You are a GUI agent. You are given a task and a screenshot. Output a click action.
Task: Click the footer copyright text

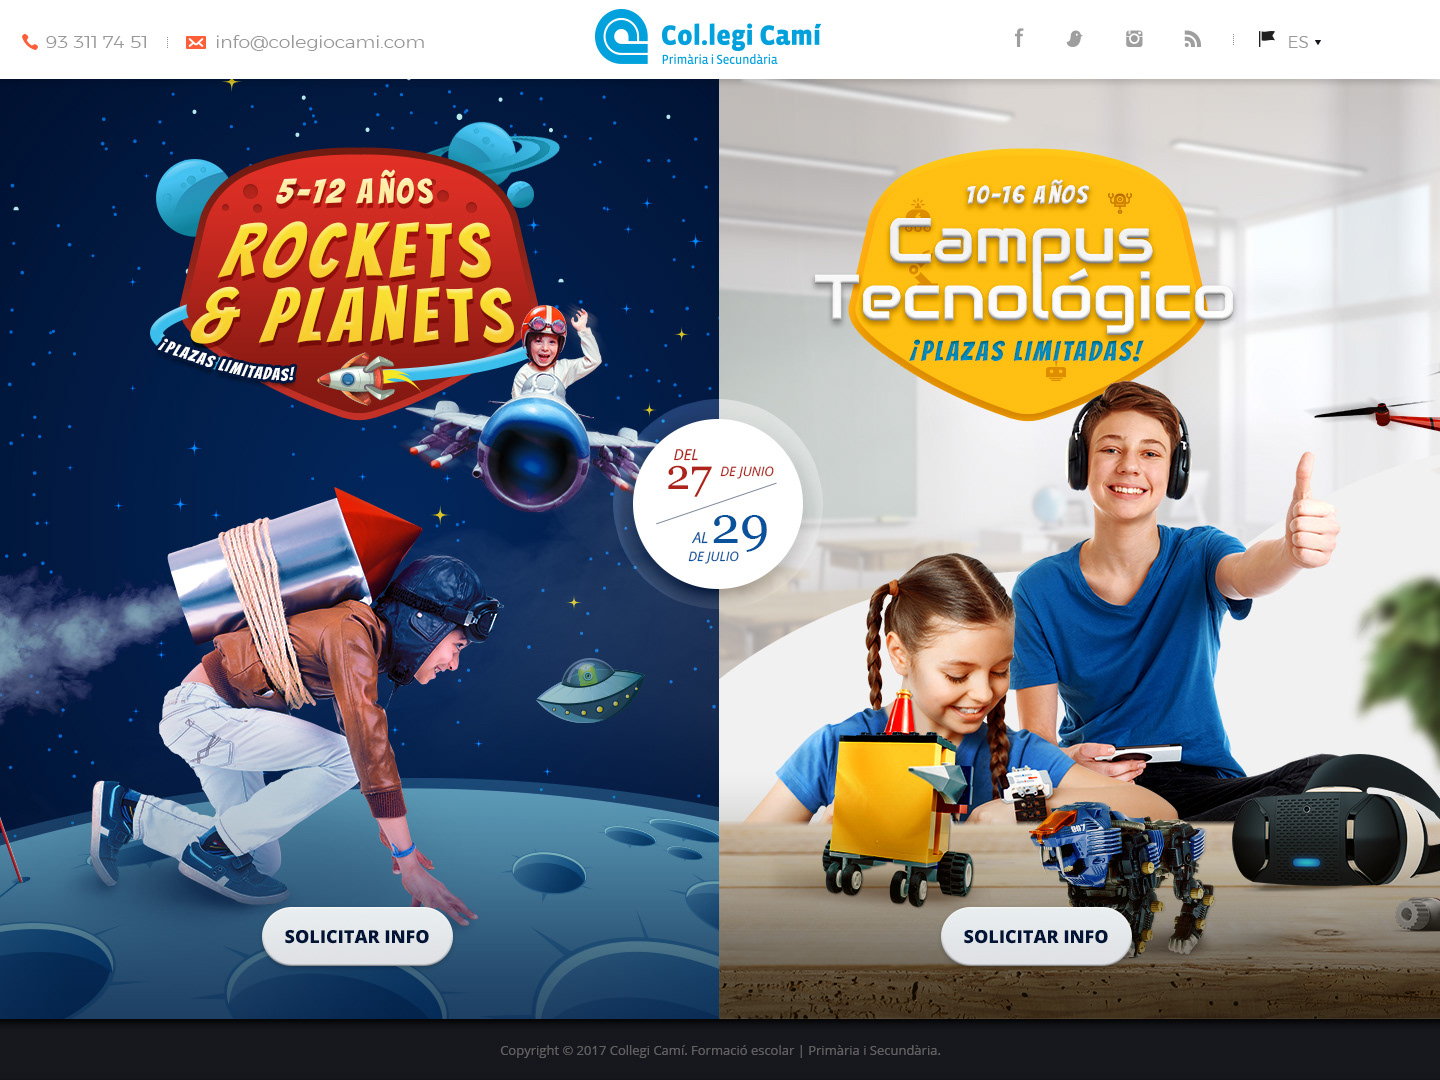(720, 1050)
